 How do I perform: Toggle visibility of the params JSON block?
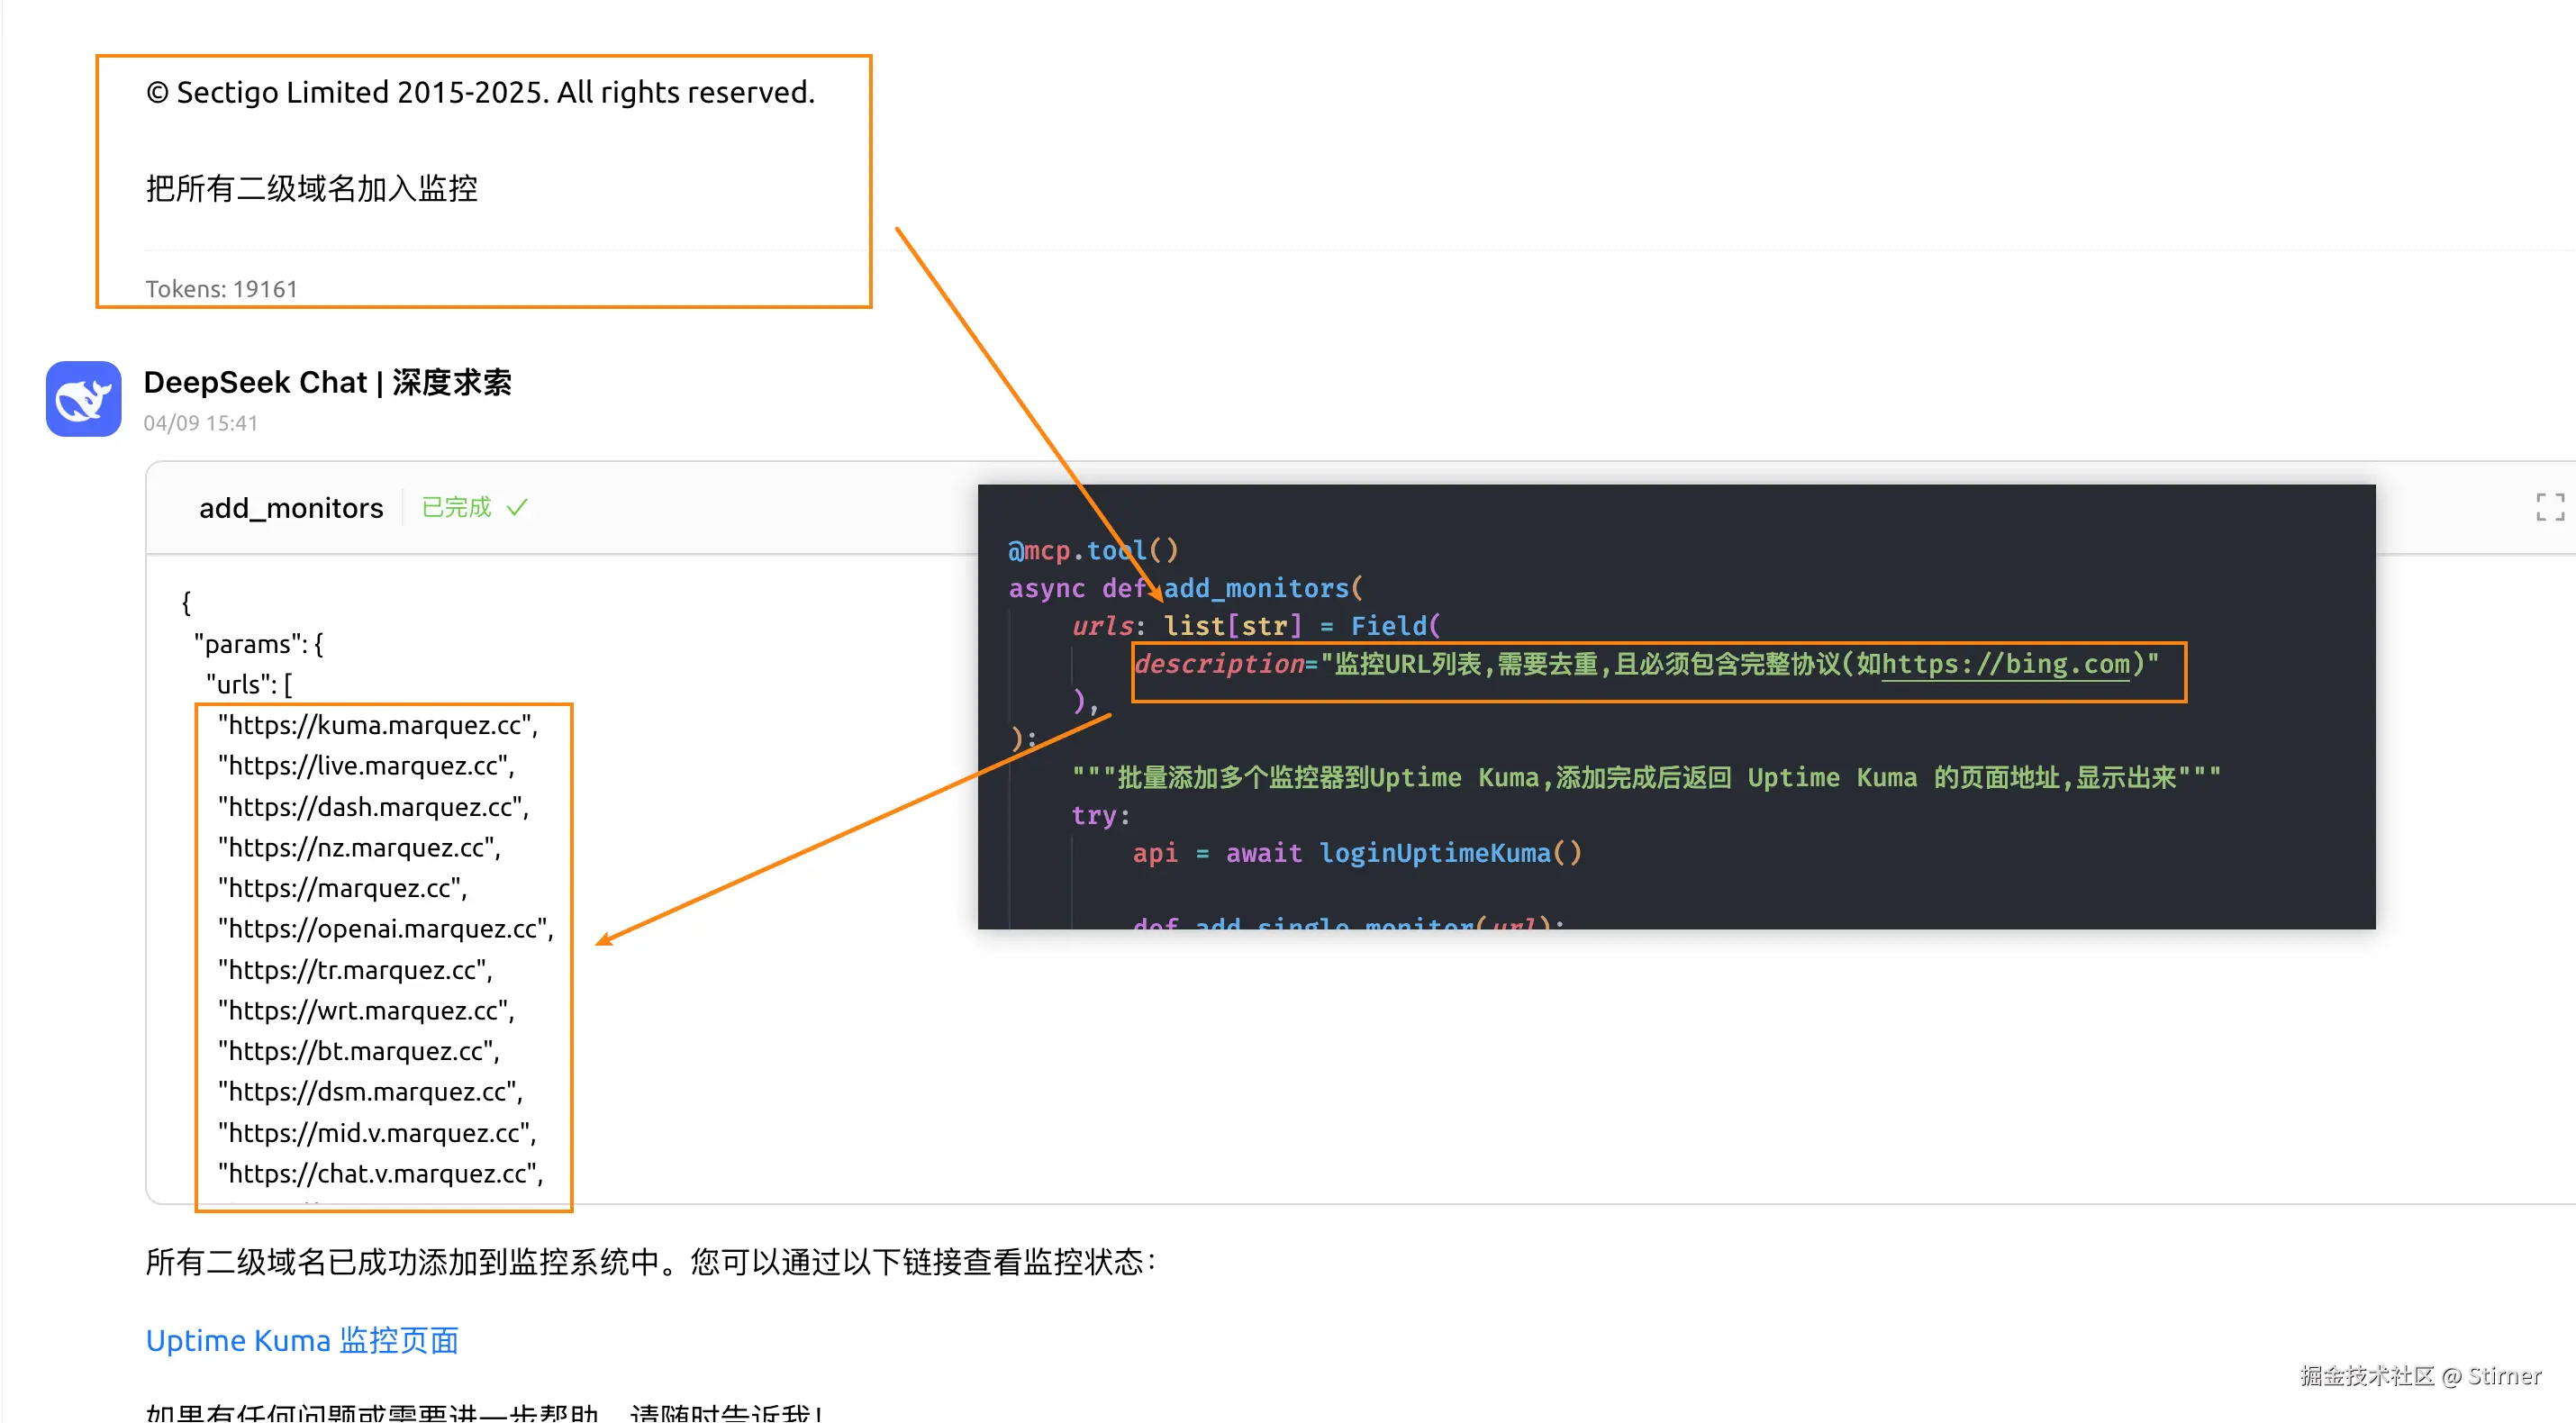click(258, 643)
